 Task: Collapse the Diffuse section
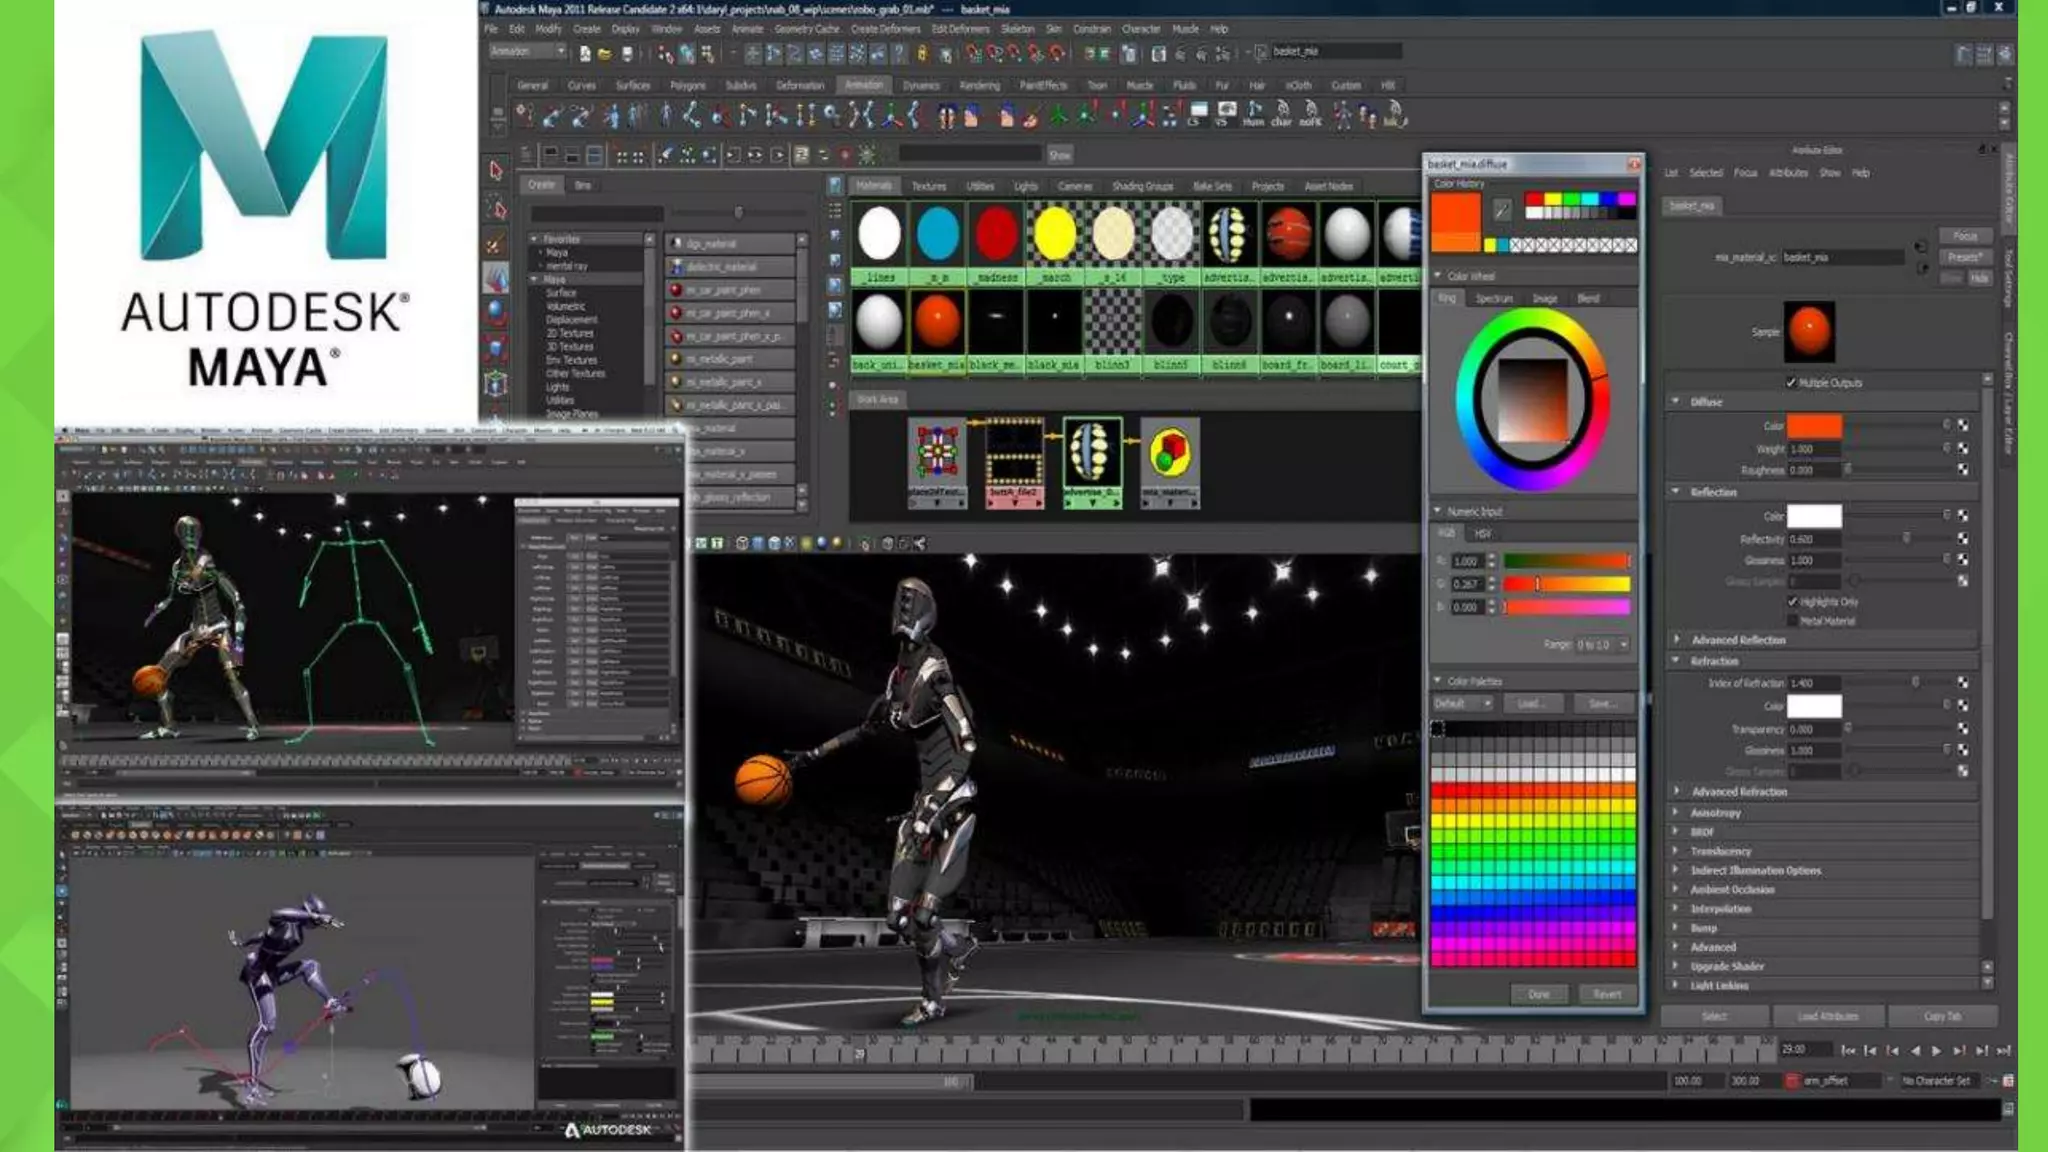coord(1677,401)
